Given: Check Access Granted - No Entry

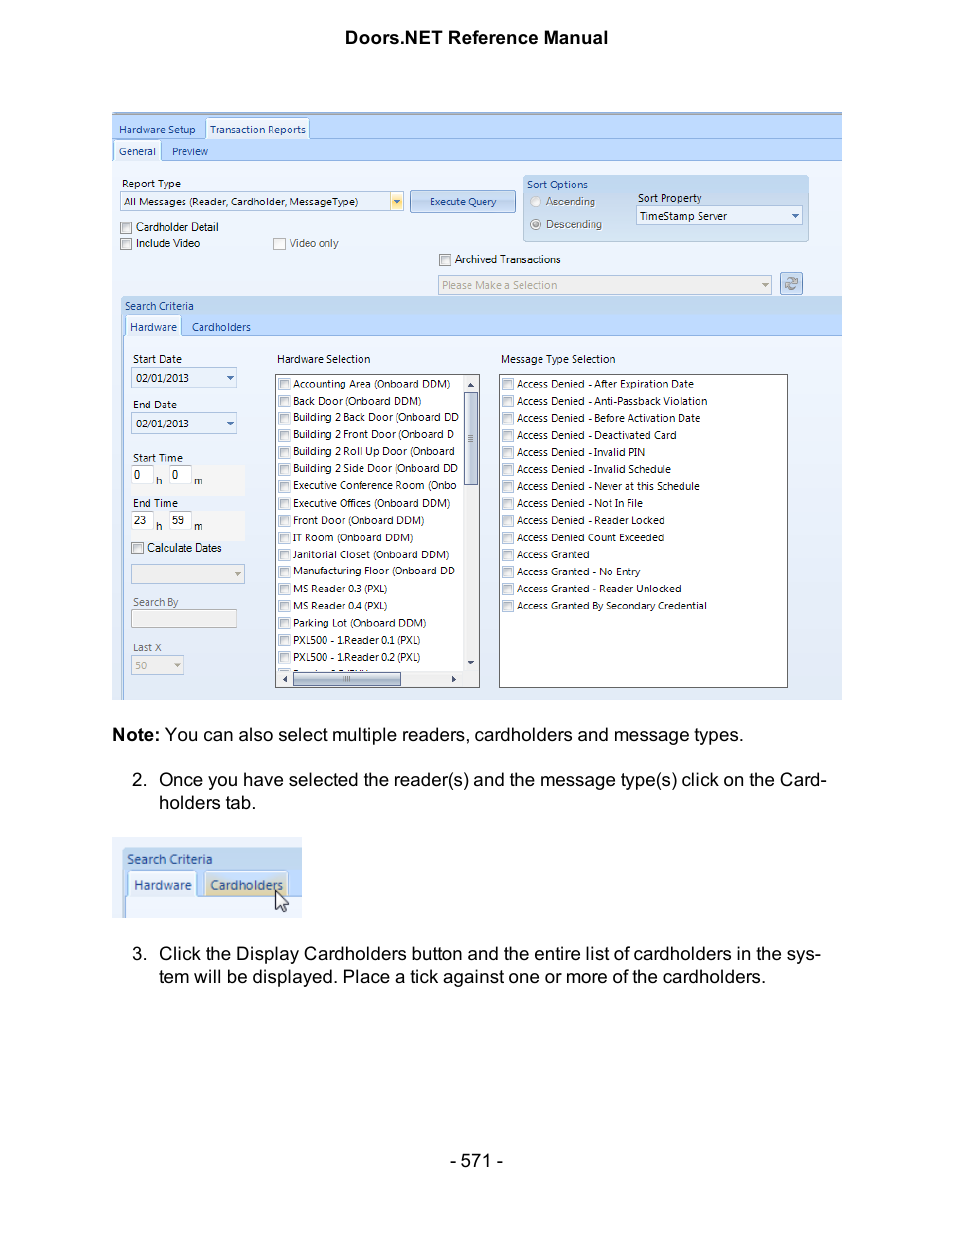Looking at the screenshot, I should tap(508, 572).
